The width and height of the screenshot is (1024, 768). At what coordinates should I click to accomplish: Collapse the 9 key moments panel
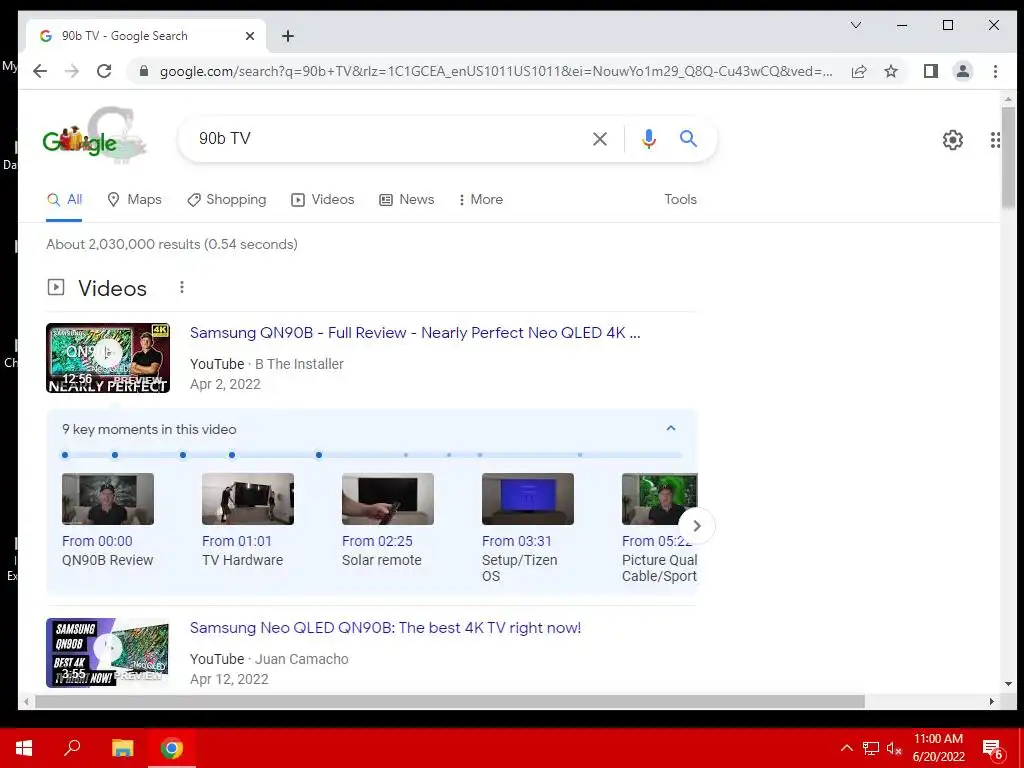click(671, 428)
